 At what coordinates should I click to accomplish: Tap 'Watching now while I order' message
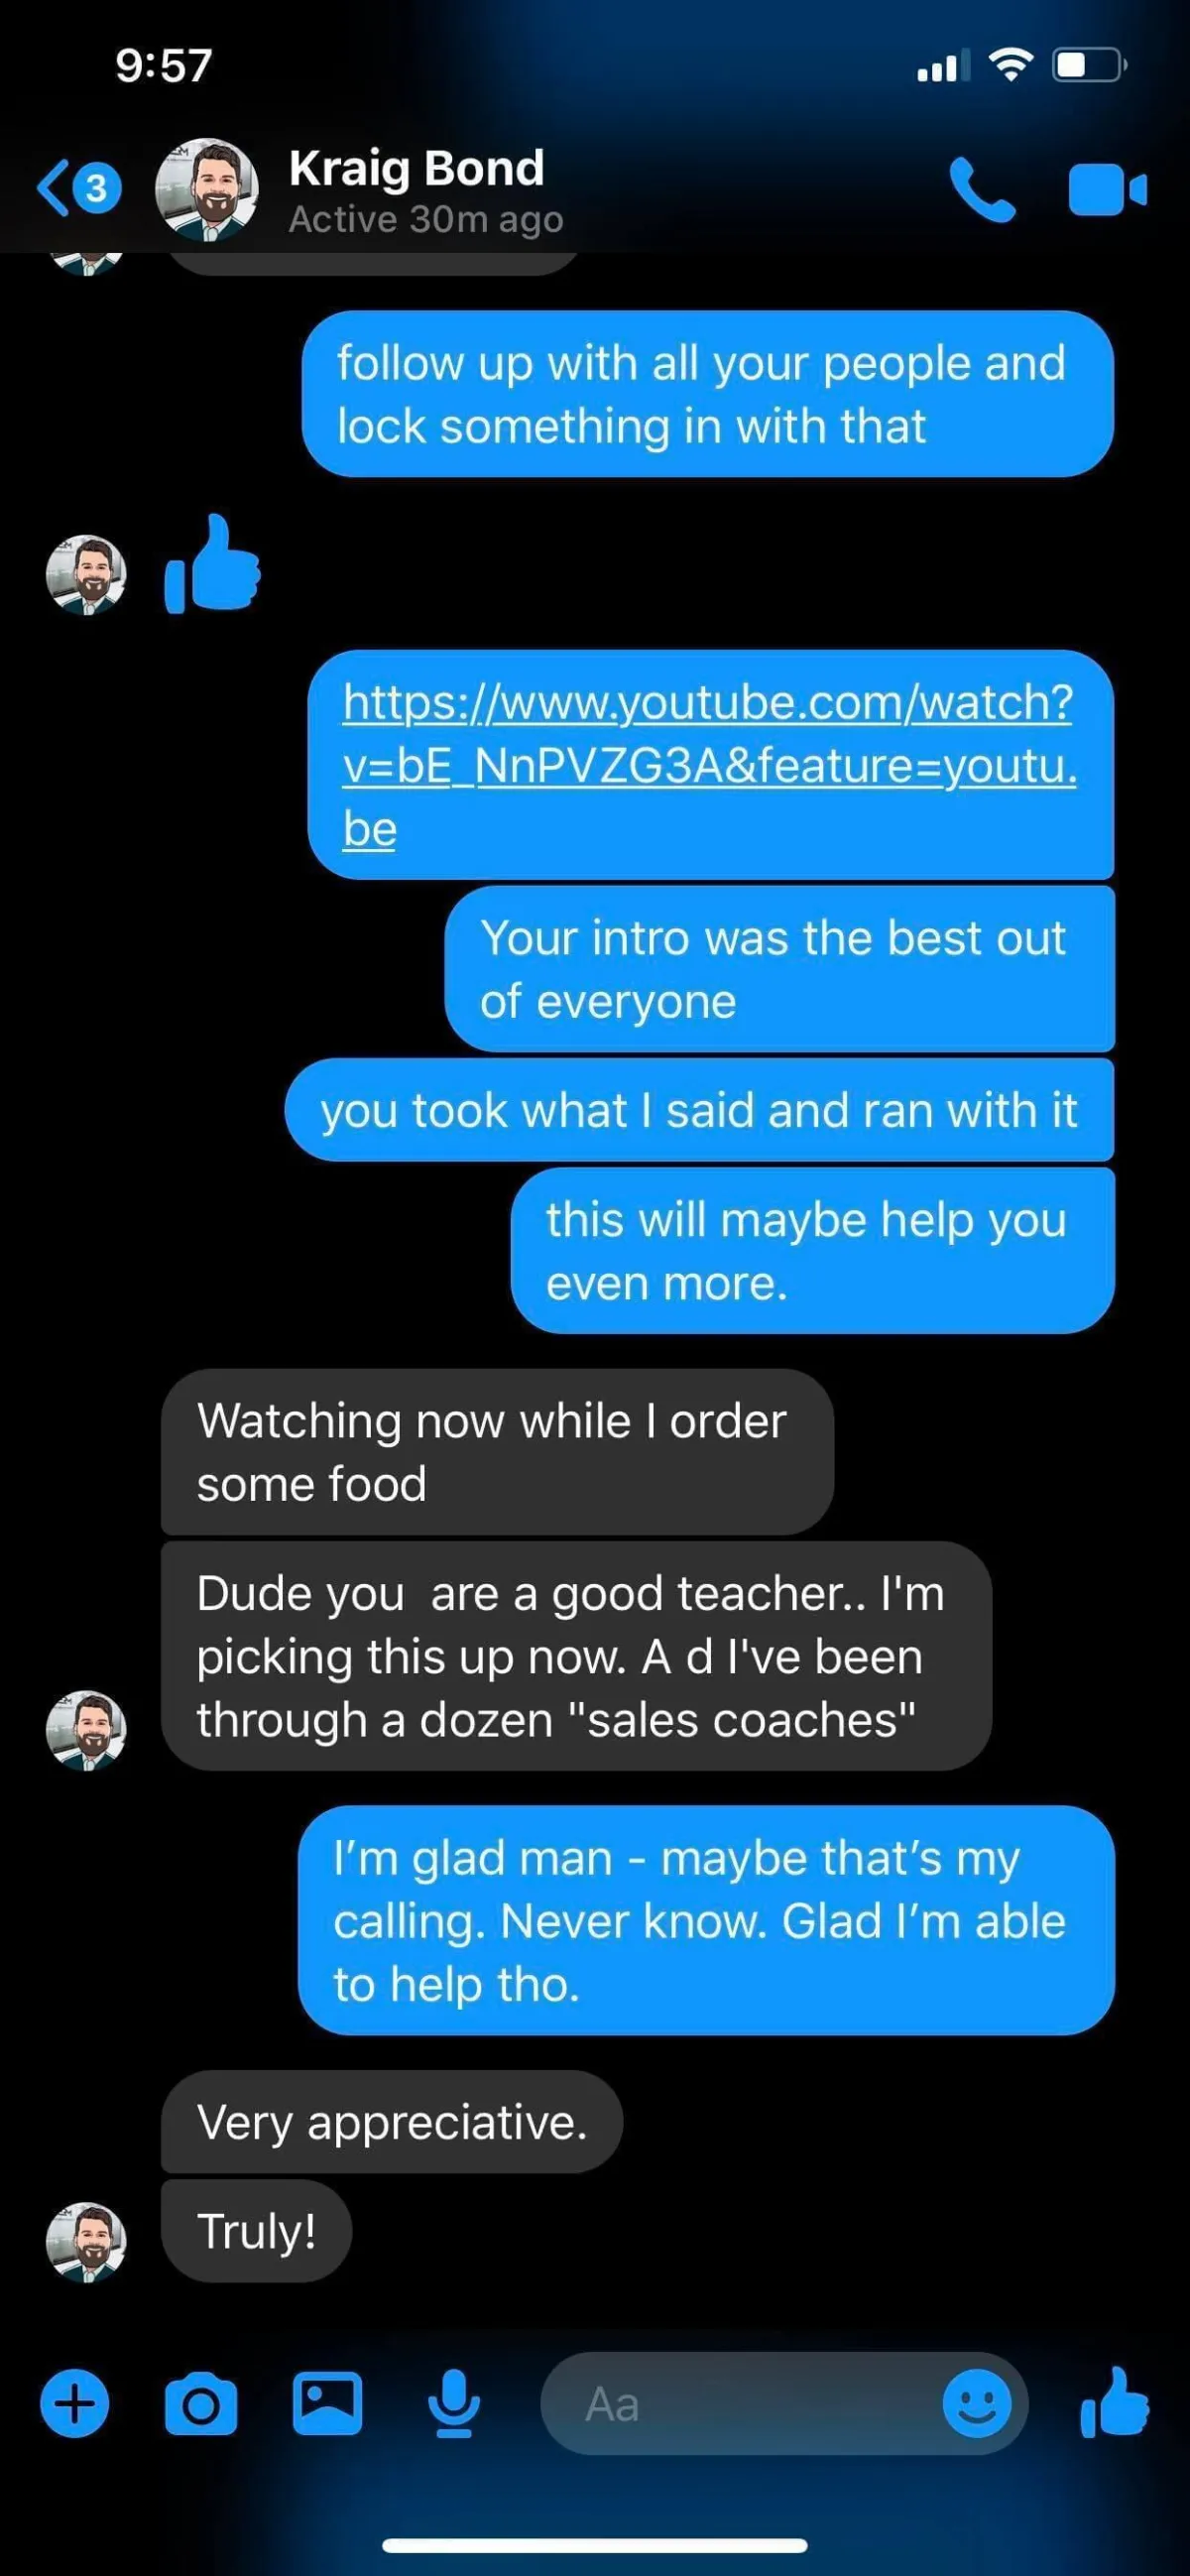pos(497,1452)
